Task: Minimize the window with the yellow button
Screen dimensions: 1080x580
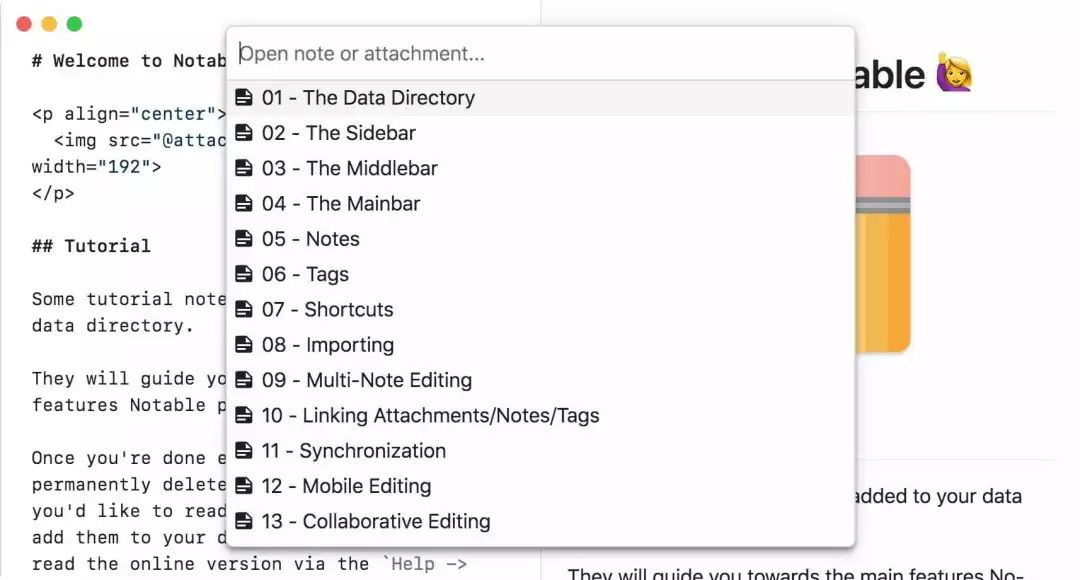Action: 49,24
